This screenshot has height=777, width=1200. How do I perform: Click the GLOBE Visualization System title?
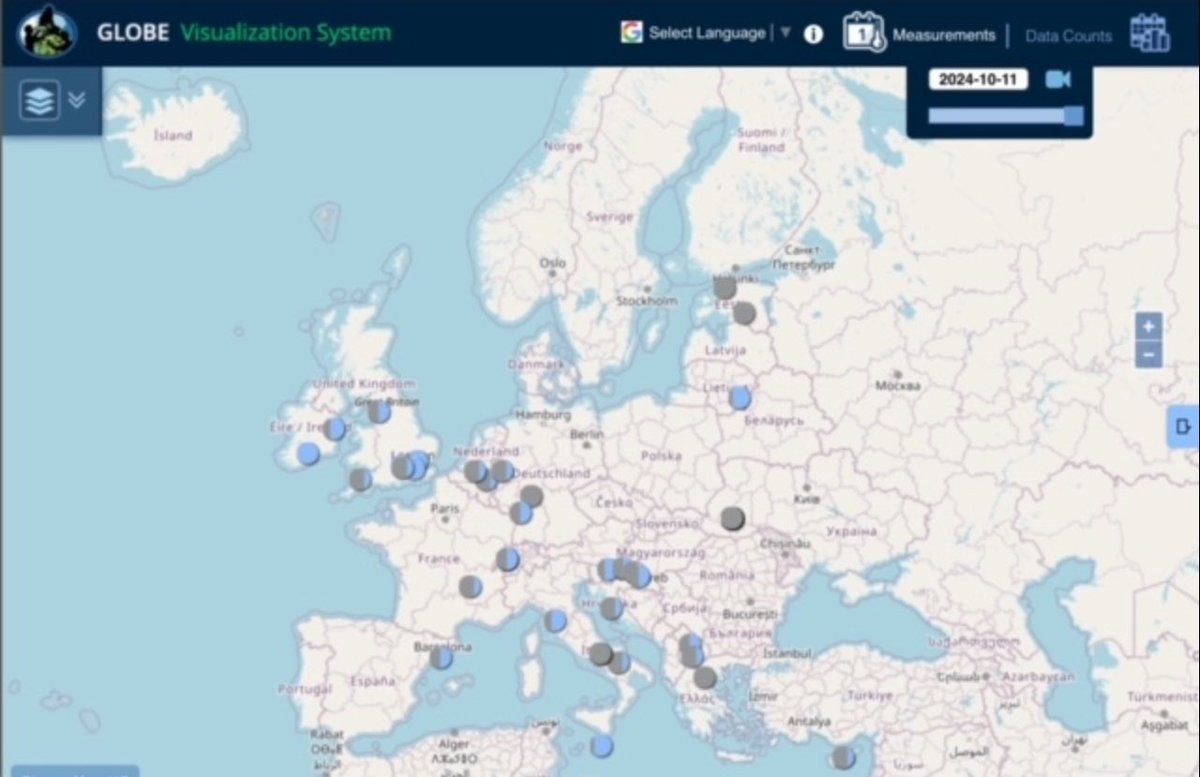pyautogui.click(x=244, y=32)
